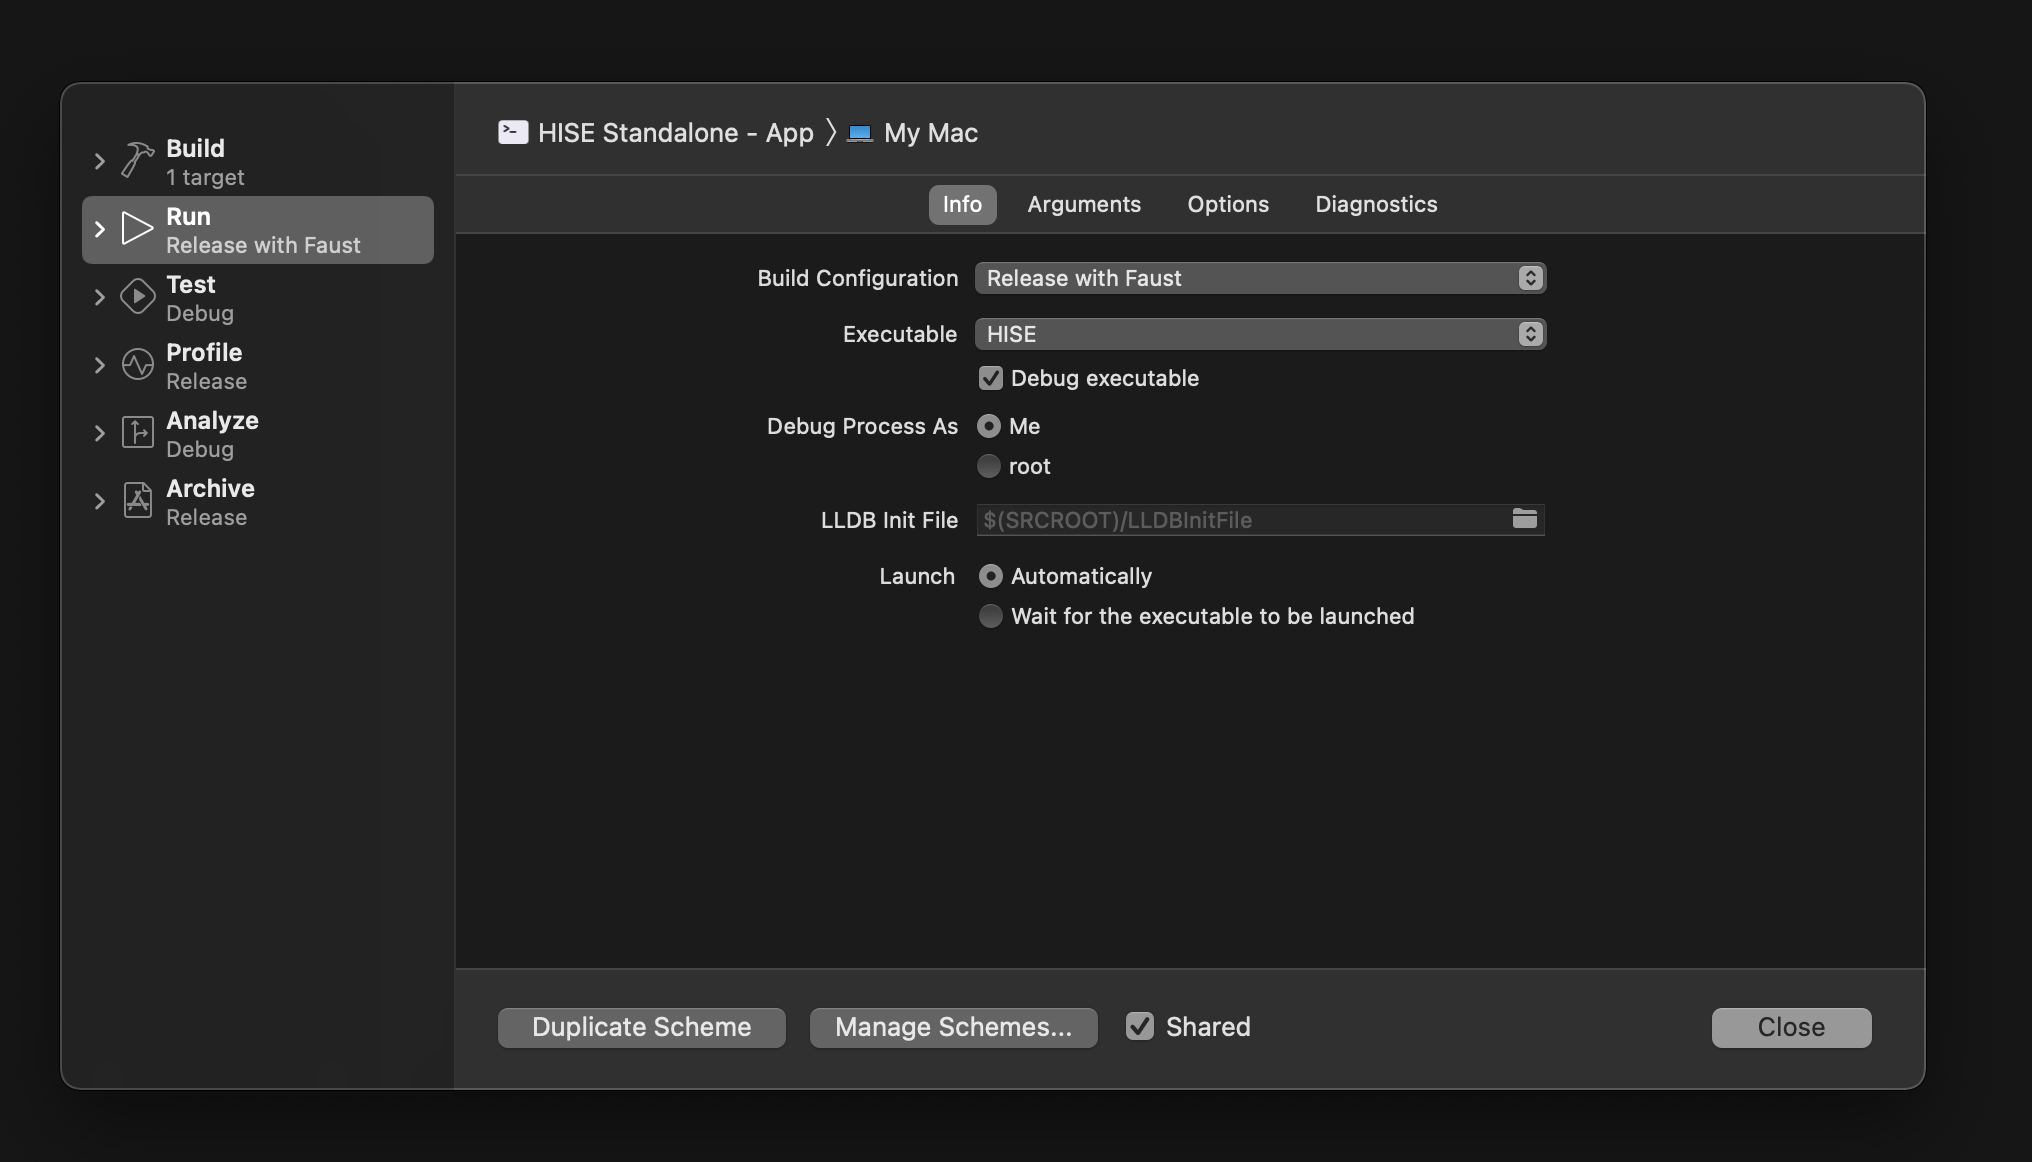Switch to the Info tab
Viewport: 2032px width, 1162px height.
tap(962, 204)
